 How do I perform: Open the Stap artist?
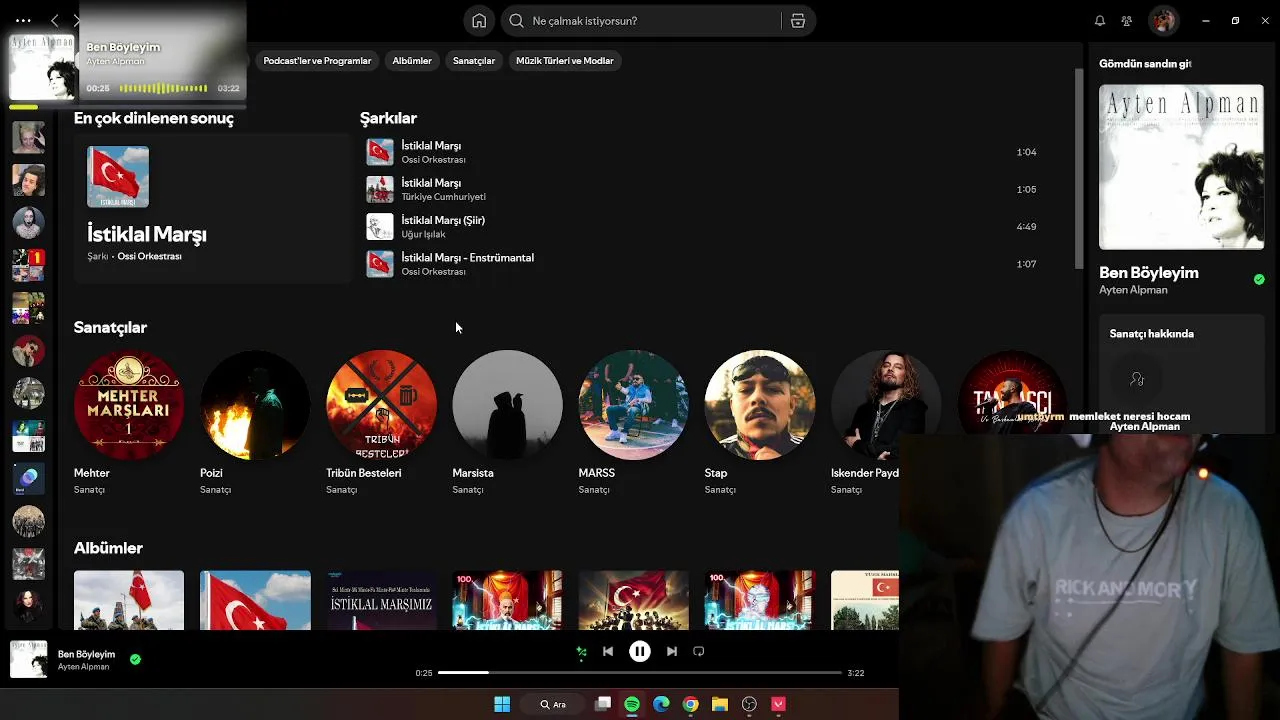click(x=759, y=423)
